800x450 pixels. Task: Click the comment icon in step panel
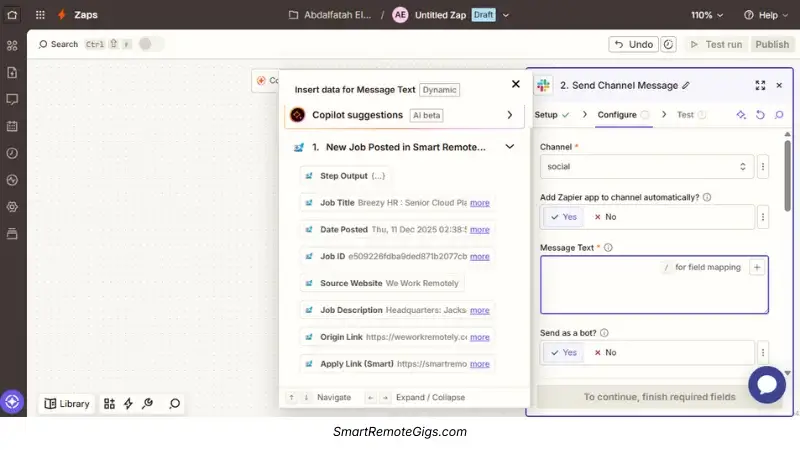pos(779,115)
